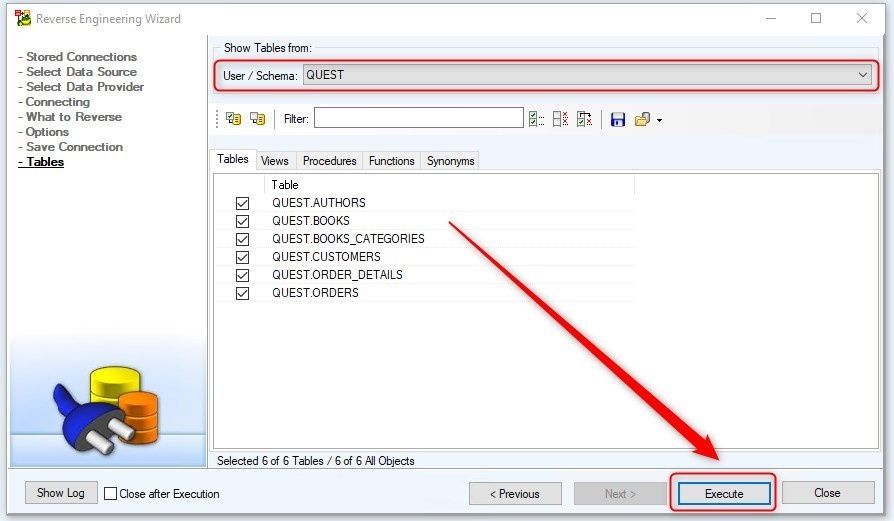
Task: Uncheck the QUEST.ORDERS checkbox
Action: [x=242, y=293]
